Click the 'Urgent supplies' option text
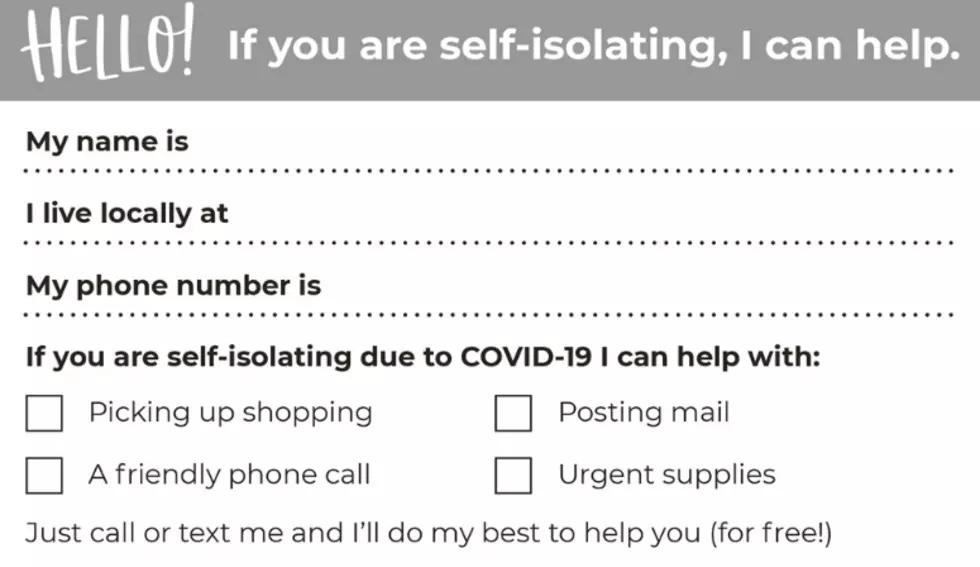 click(667, 475)
